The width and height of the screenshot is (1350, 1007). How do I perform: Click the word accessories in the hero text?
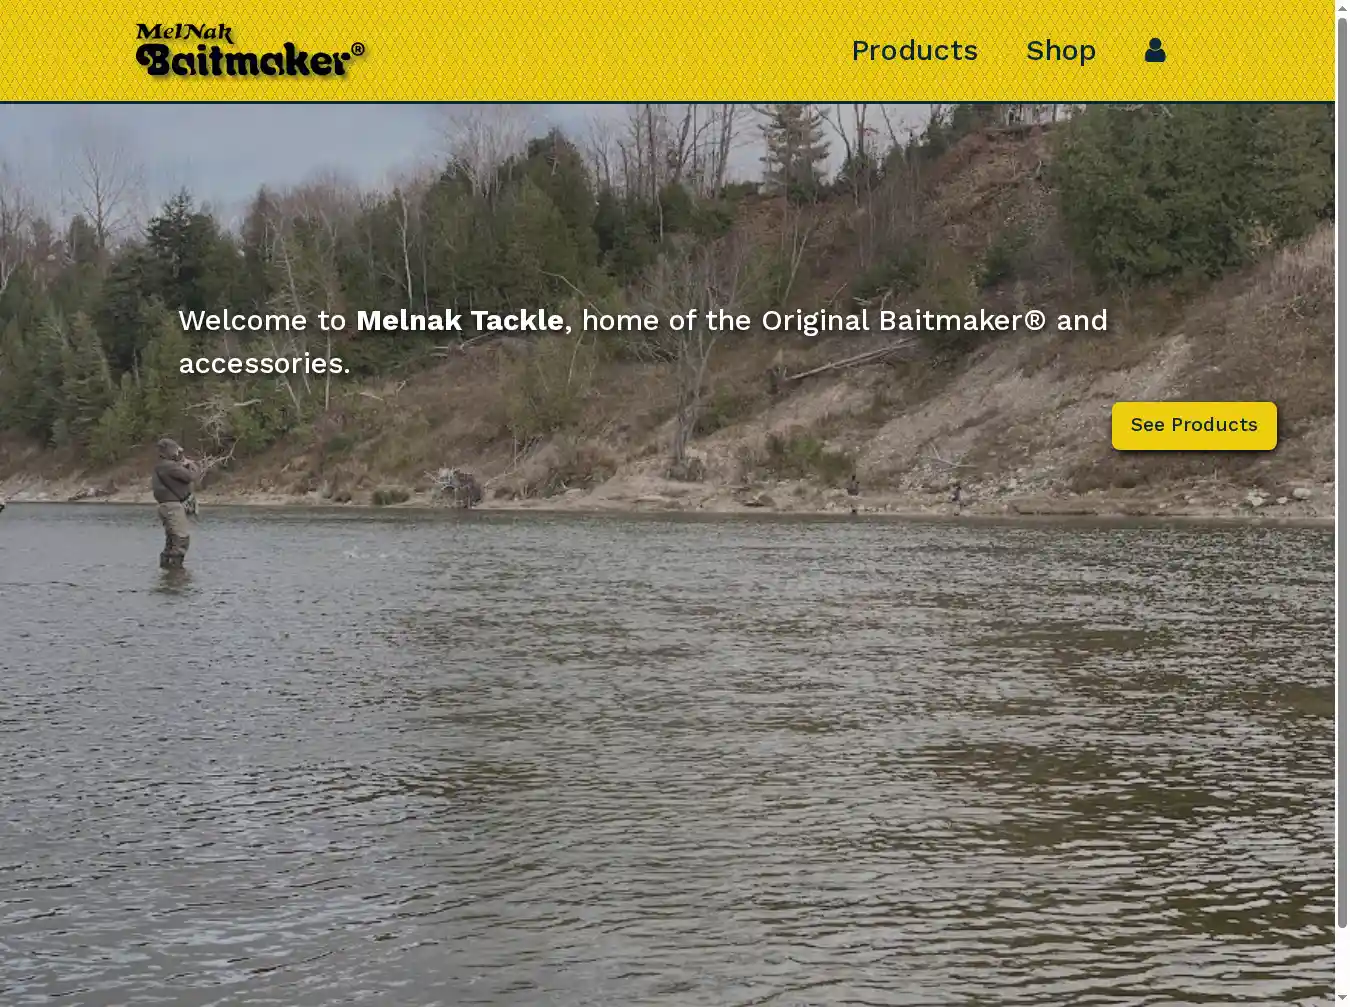[x=261, y=363]
